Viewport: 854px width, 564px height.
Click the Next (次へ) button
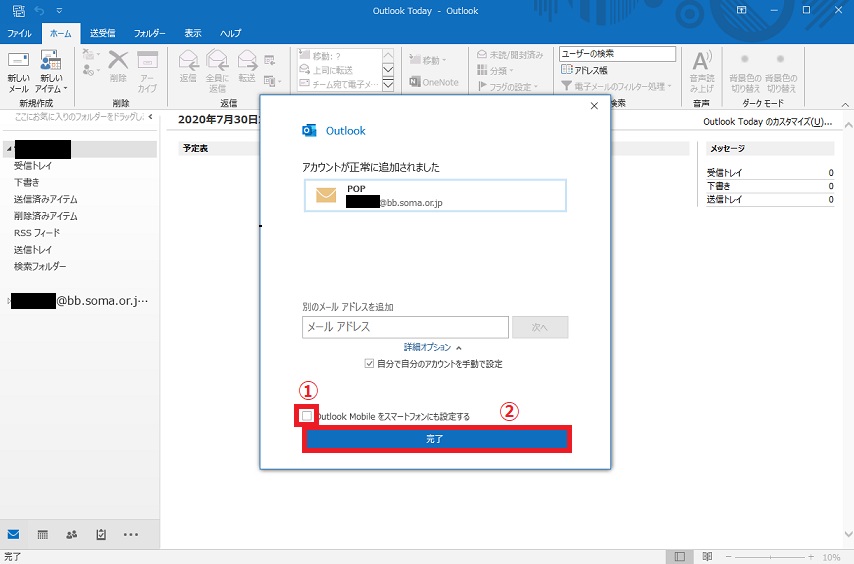click(540, 327)
